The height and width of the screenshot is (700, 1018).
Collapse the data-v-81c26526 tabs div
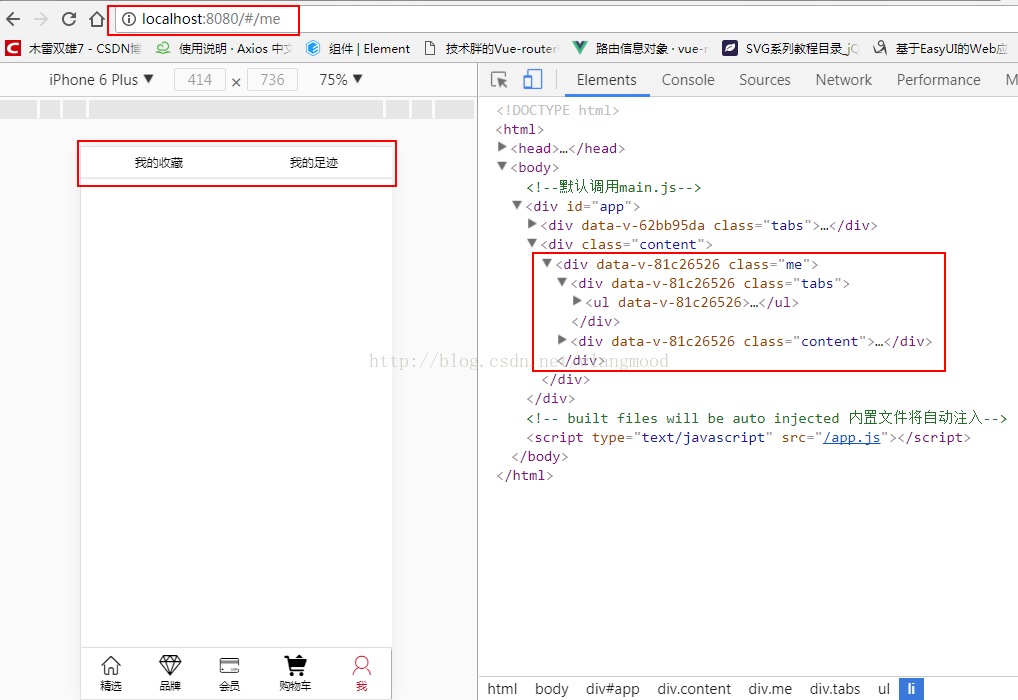click(x=562, y=282)
